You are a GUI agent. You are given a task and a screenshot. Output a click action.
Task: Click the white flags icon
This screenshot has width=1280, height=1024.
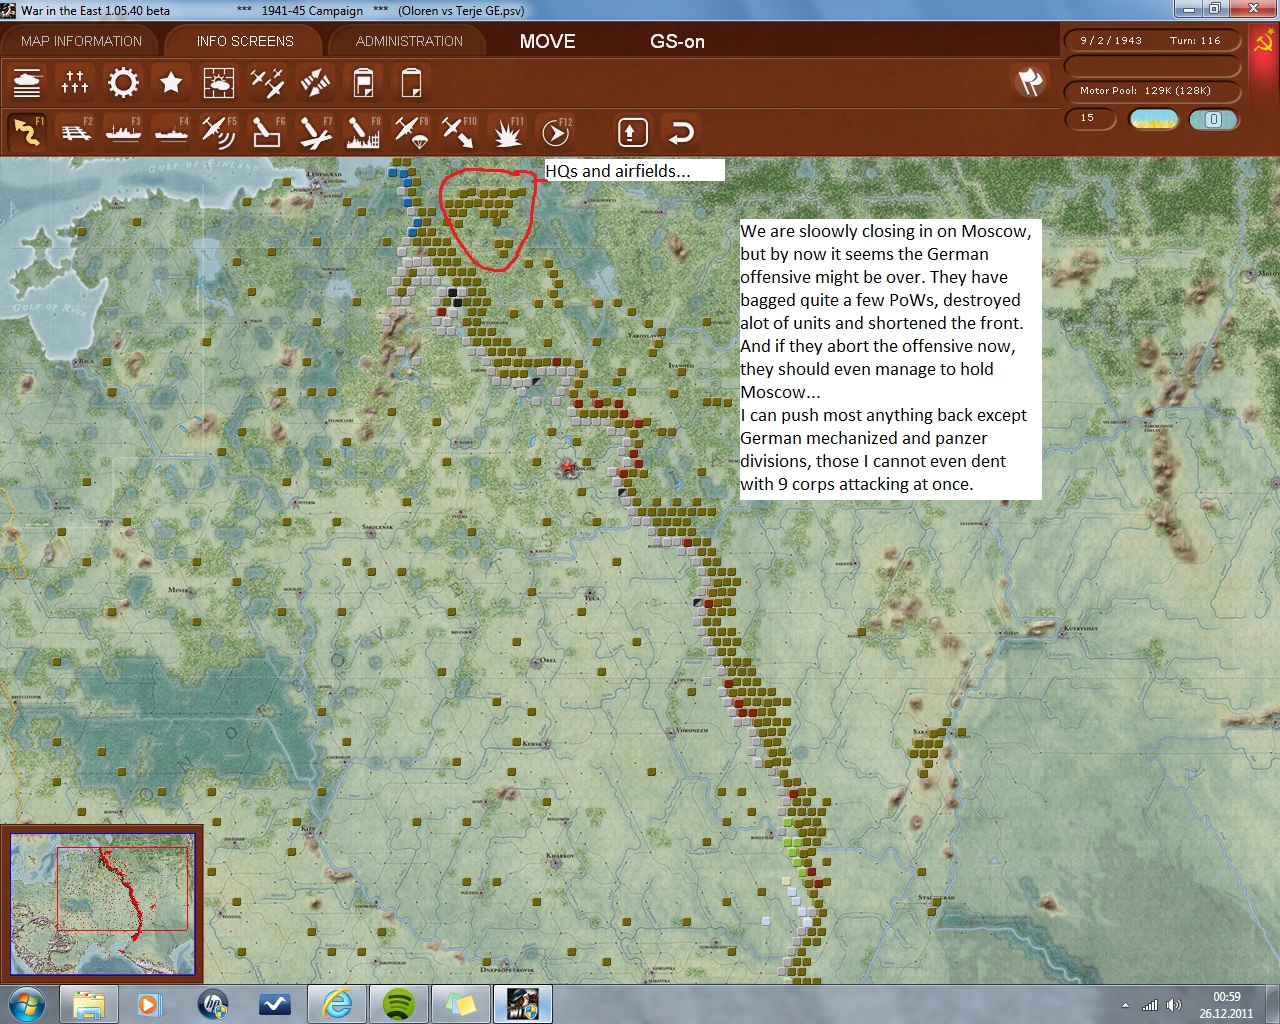pyautogui.click(x=1030, y=82)
